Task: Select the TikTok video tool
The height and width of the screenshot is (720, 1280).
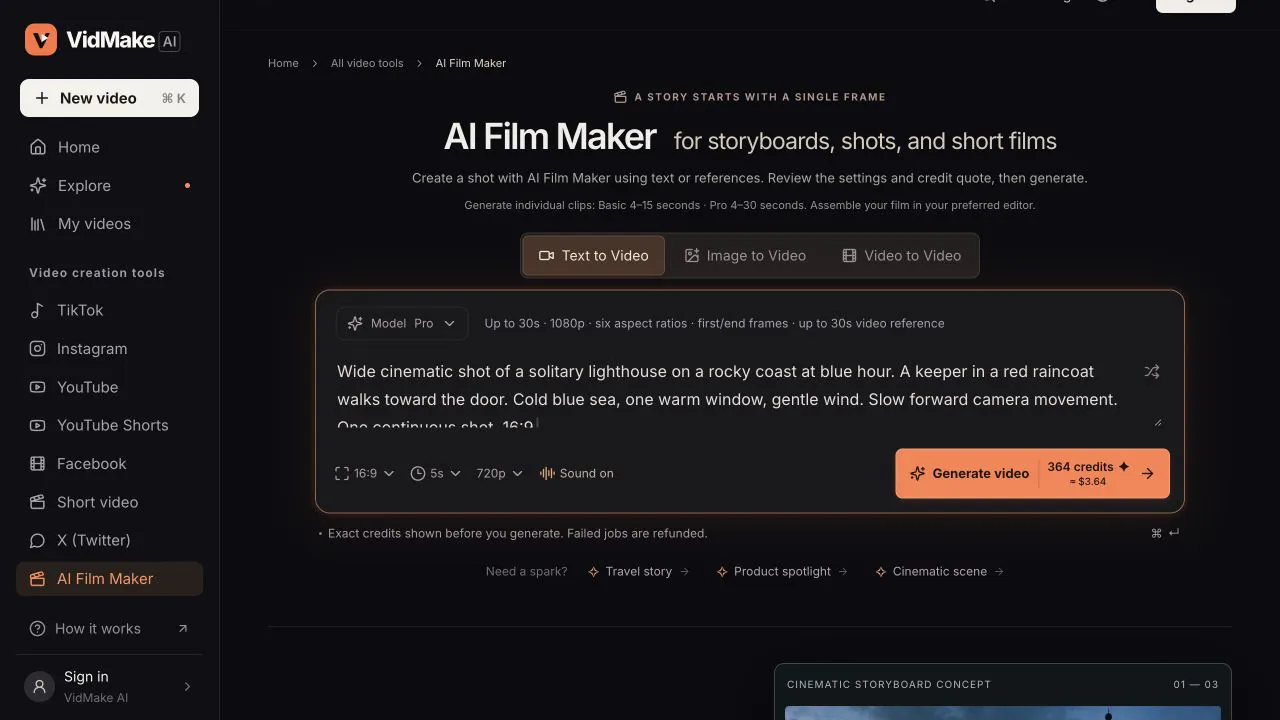Action: [110, 310]
